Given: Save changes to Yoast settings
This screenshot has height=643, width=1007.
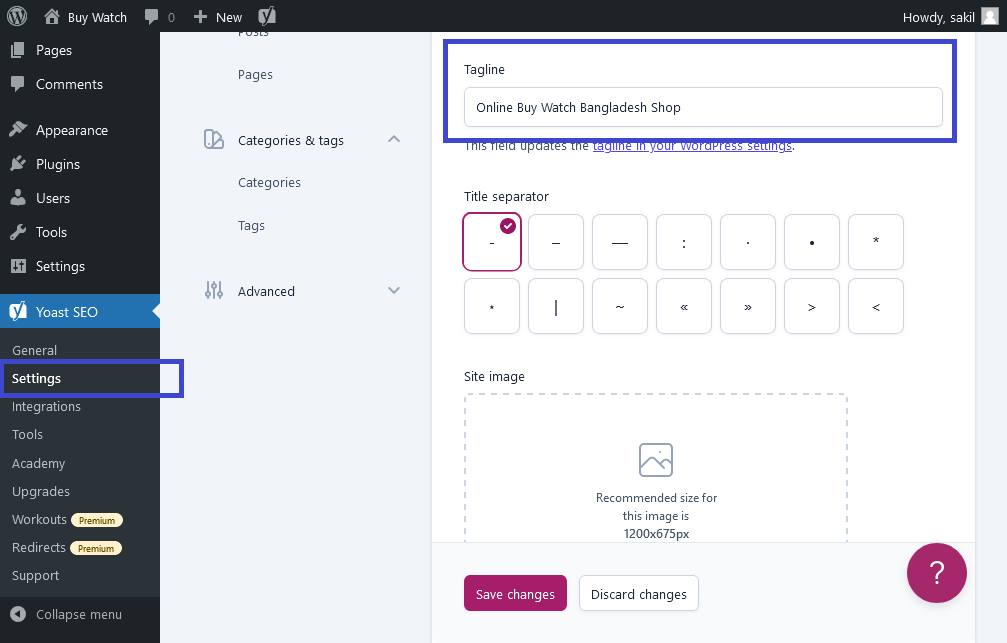Looking at the screenshot, I should click(515, 594).
